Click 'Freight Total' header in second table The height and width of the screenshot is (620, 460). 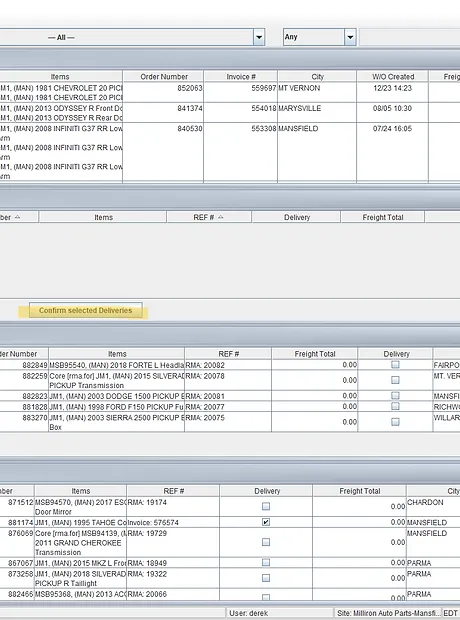point(382,217)
